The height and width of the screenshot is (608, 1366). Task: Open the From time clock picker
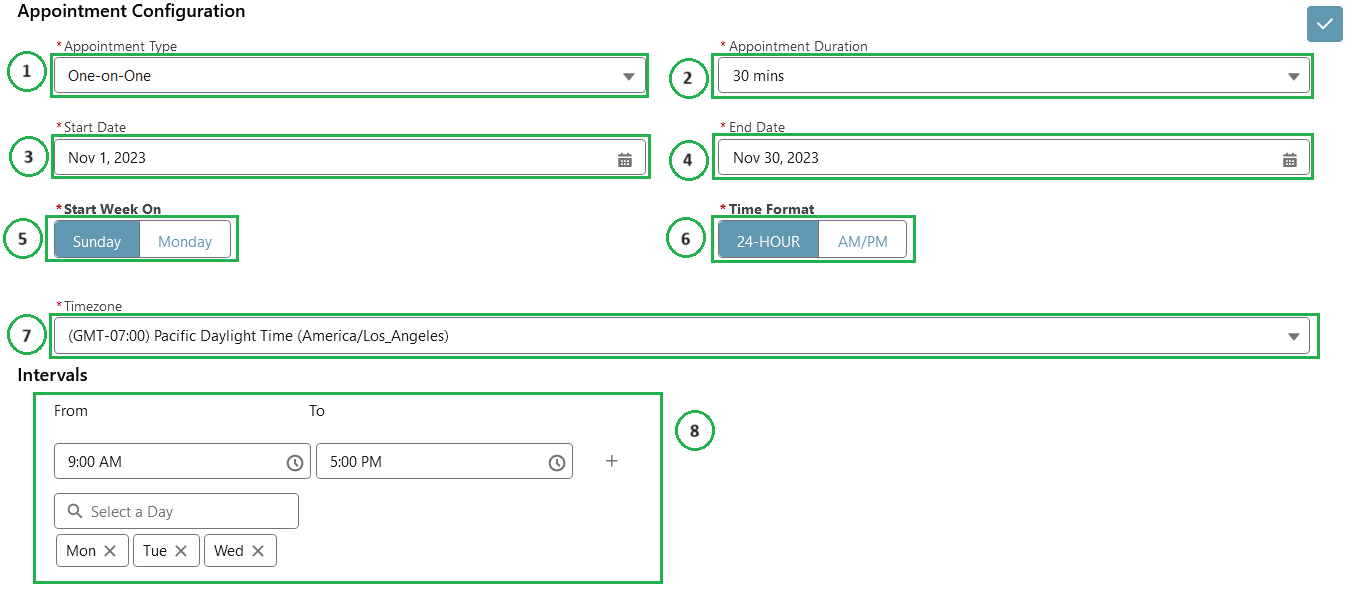pos(295,461)
